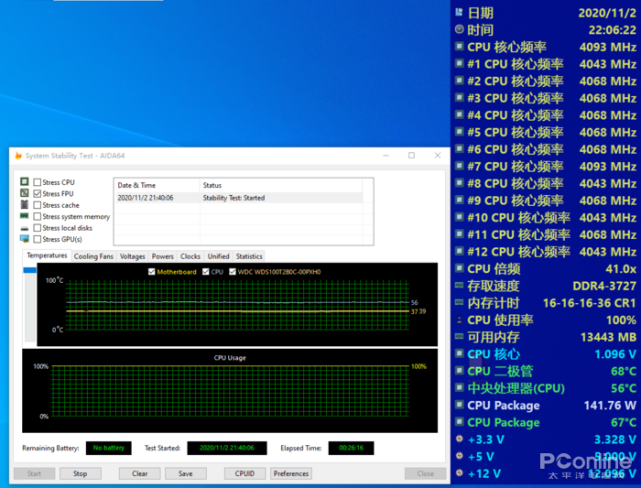Switch to the Cooling Fans tab
Viewport: 641px width, 488px height.
point(93,256)
